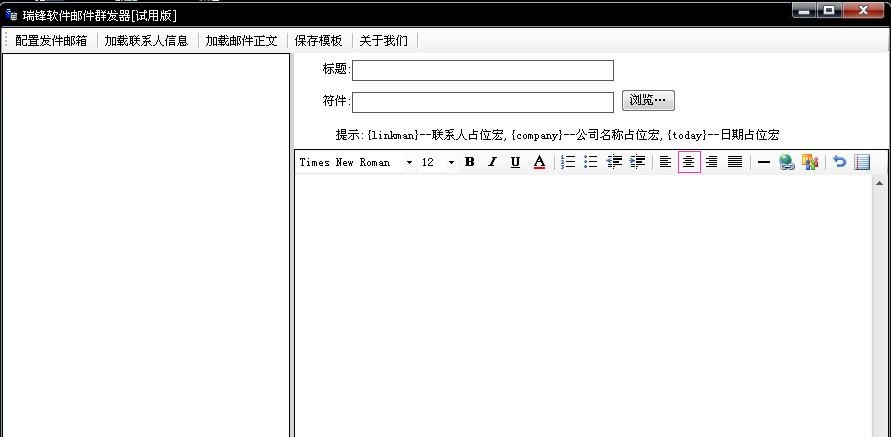Open 加载联系人信息 menu
The image size is (891, 437).
coord(146,40)
